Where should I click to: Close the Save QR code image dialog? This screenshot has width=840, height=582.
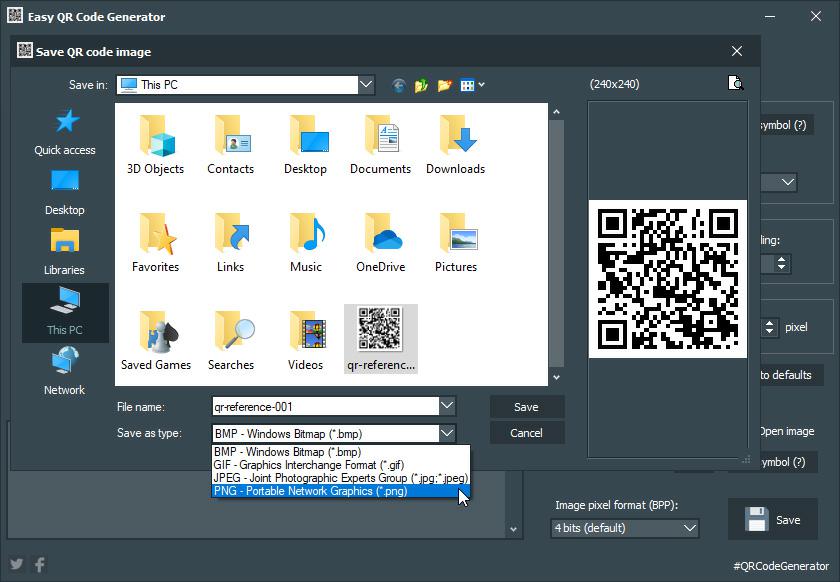[737, 51]
